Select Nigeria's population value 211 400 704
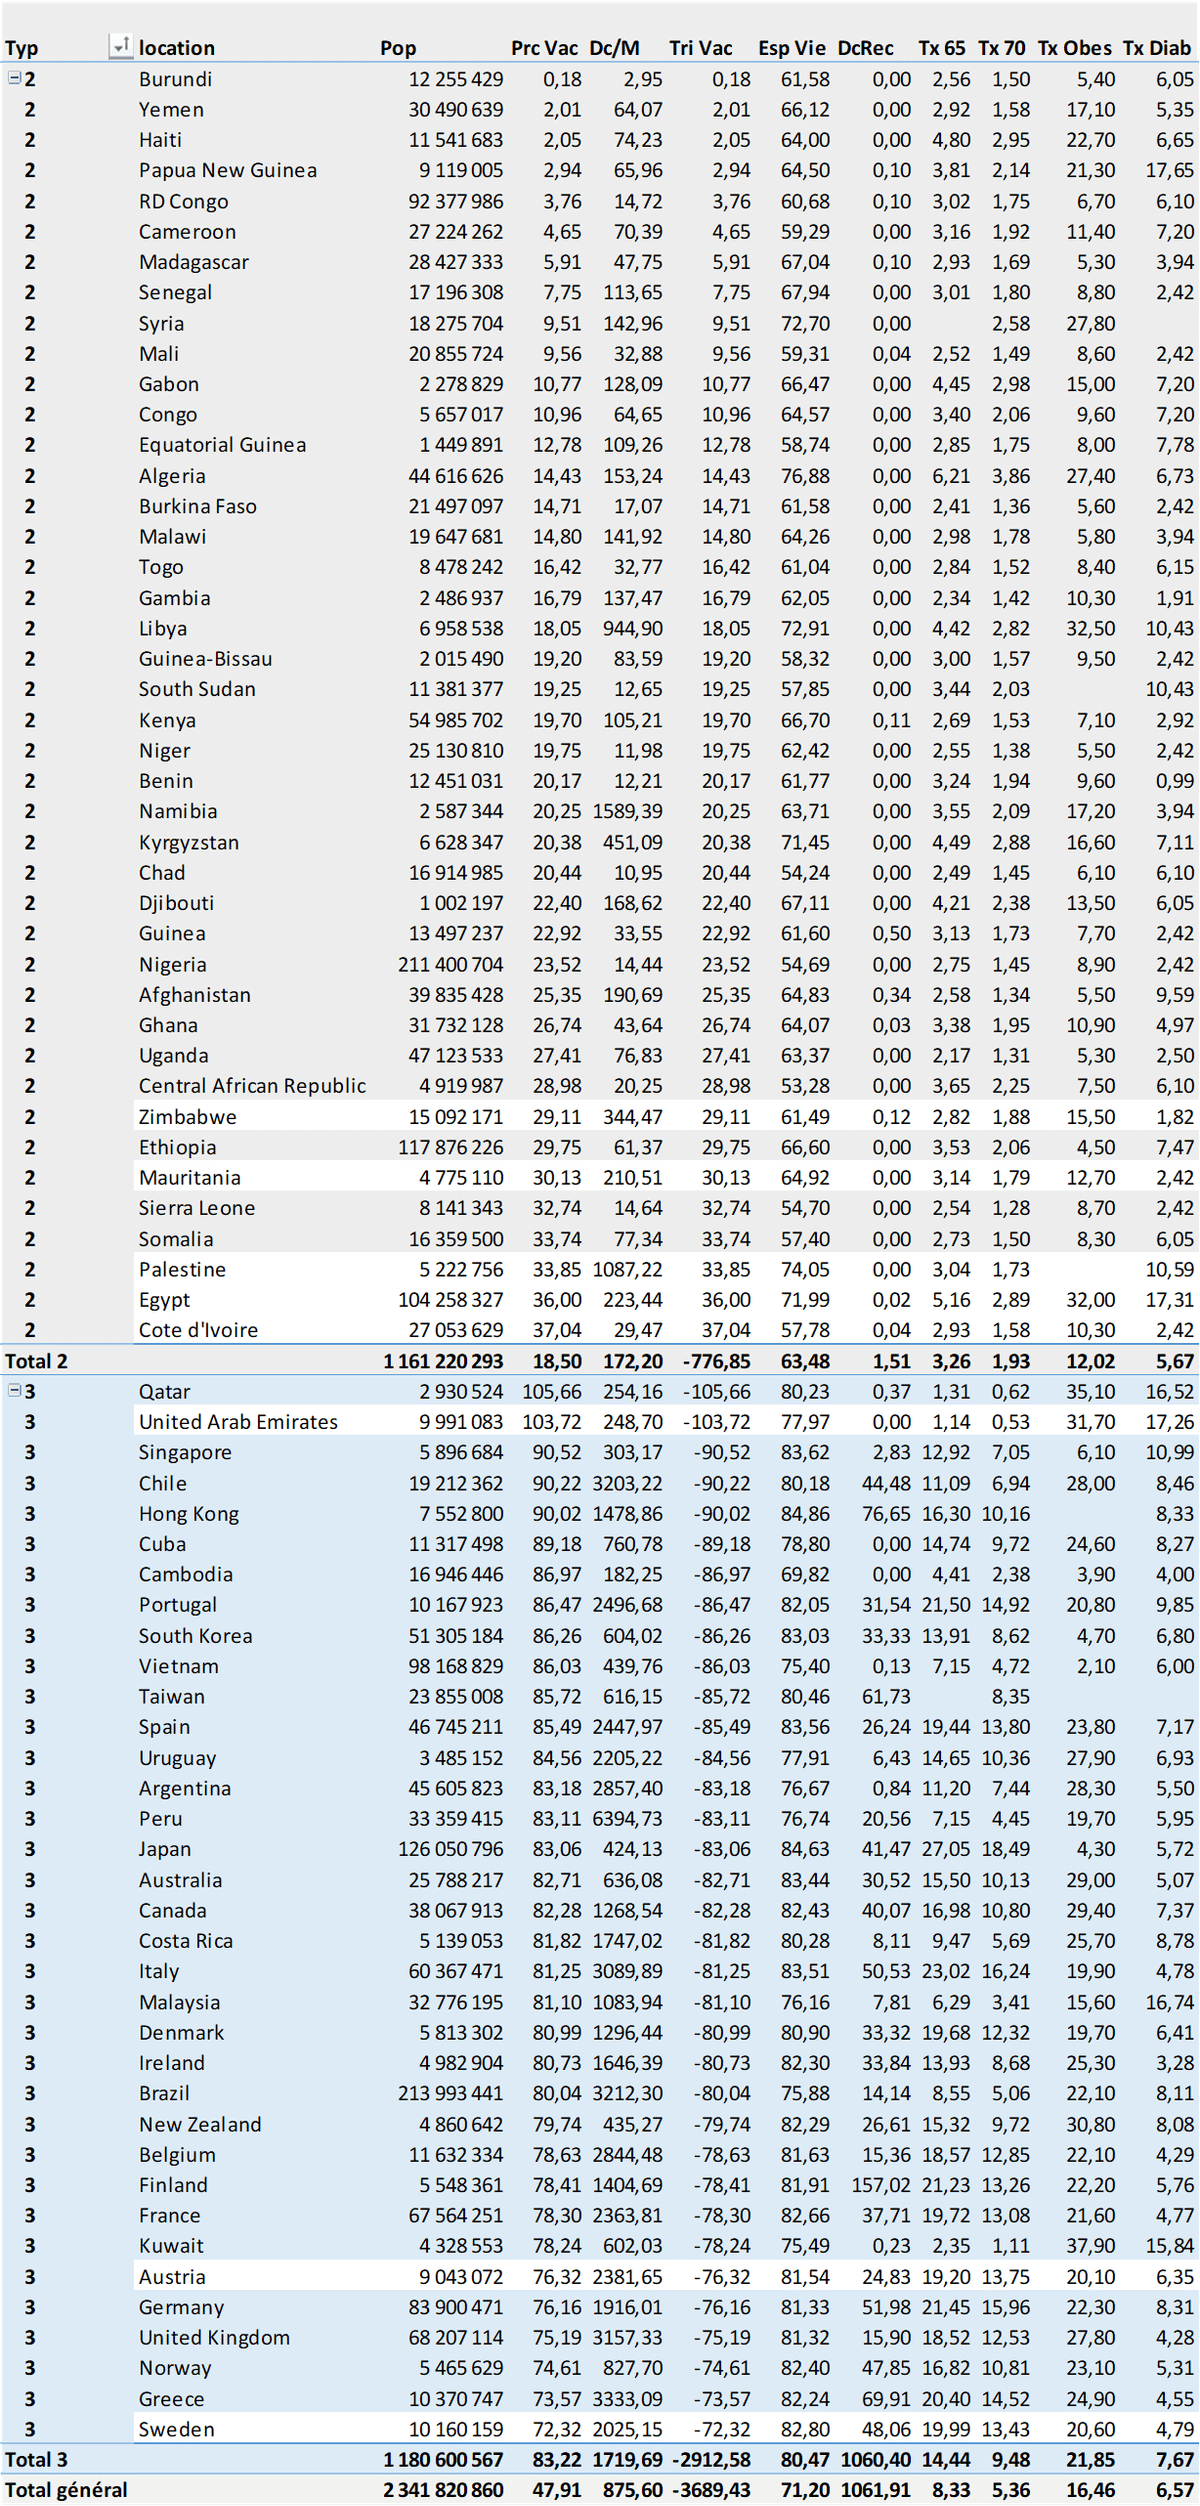The width and height of the screenshot is (1200, 2506). point(450,965)
